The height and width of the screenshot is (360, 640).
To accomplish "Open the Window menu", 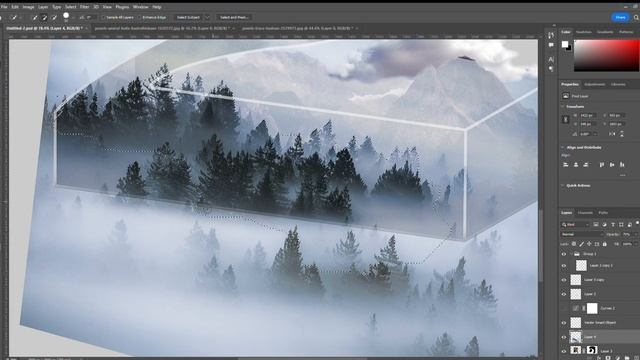I will [x=140, y=7].
